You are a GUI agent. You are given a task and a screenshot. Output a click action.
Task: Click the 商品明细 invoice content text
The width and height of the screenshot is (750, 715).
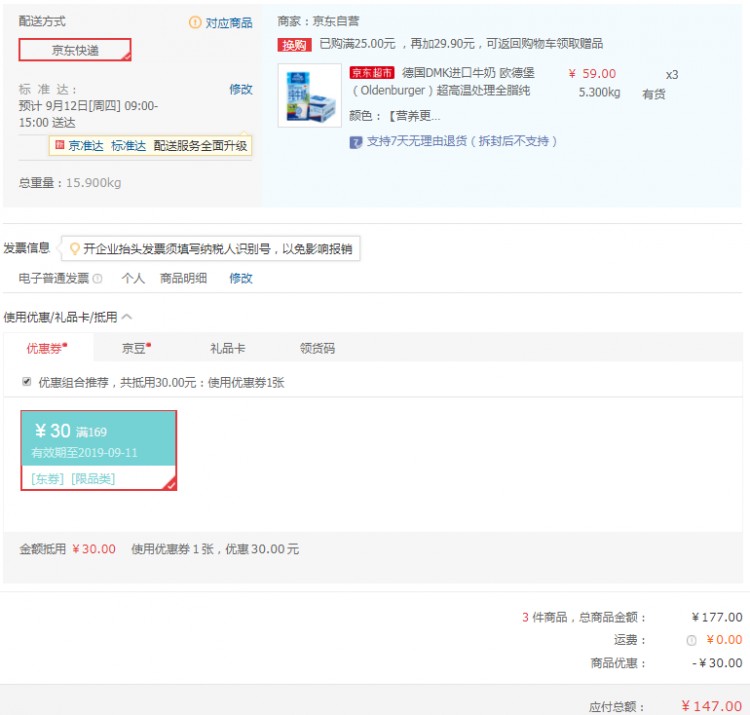183,278
